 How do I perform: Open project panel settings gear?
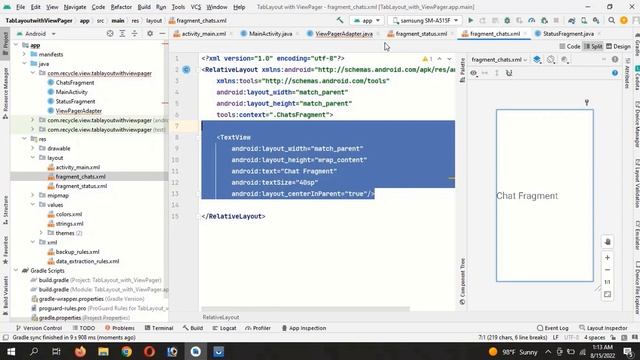150,33
